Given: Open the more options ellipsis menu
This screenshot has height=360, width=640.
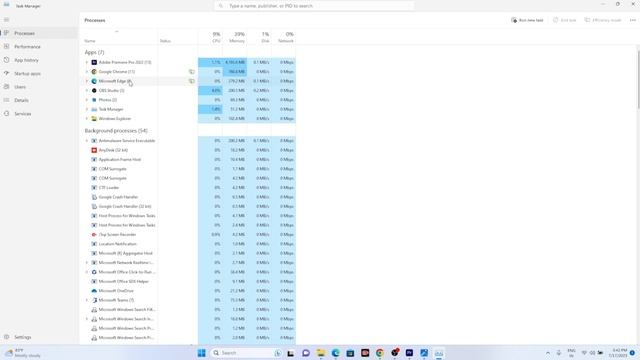Looking at the screenshot, I should [633, 20].
